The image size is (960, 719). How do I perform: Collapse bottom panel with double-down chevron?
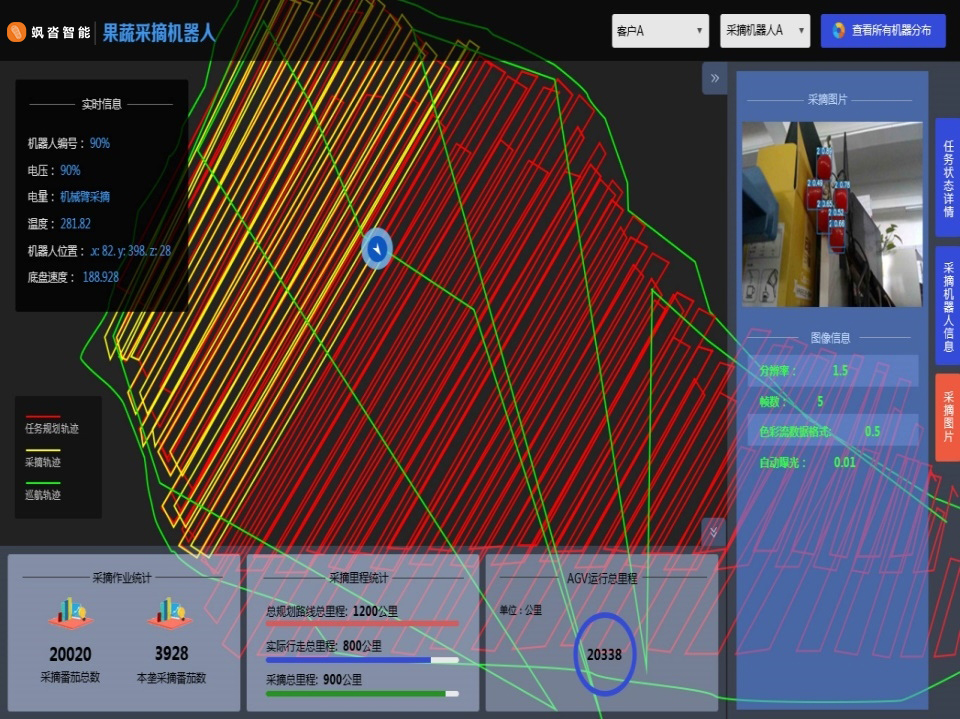pos(714,531)
